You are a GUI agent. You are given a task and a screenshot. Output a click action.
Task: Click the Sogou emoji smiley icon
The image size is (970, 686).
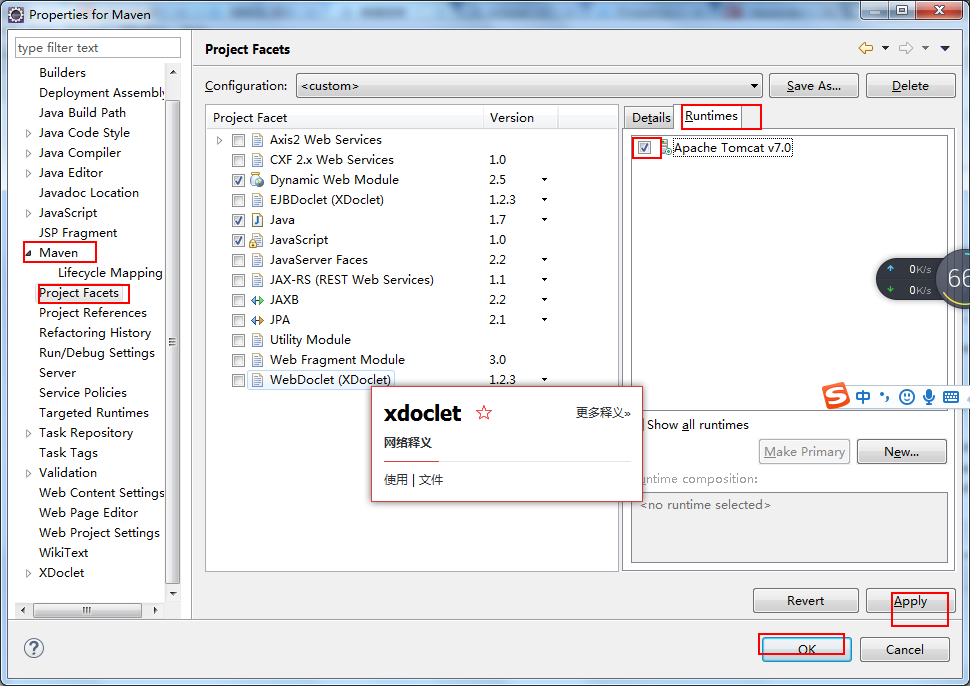click(x=907, y=397)
